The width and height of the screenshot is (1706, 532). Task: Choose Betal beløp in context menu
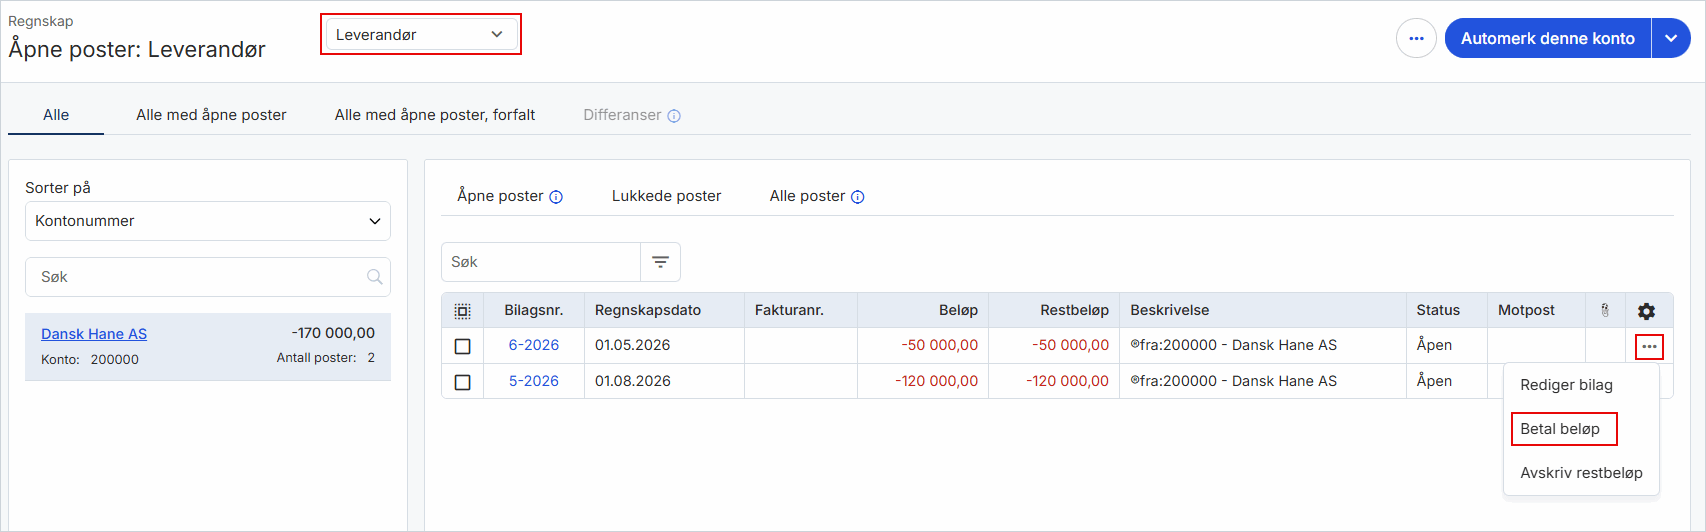coord(1560,429)
